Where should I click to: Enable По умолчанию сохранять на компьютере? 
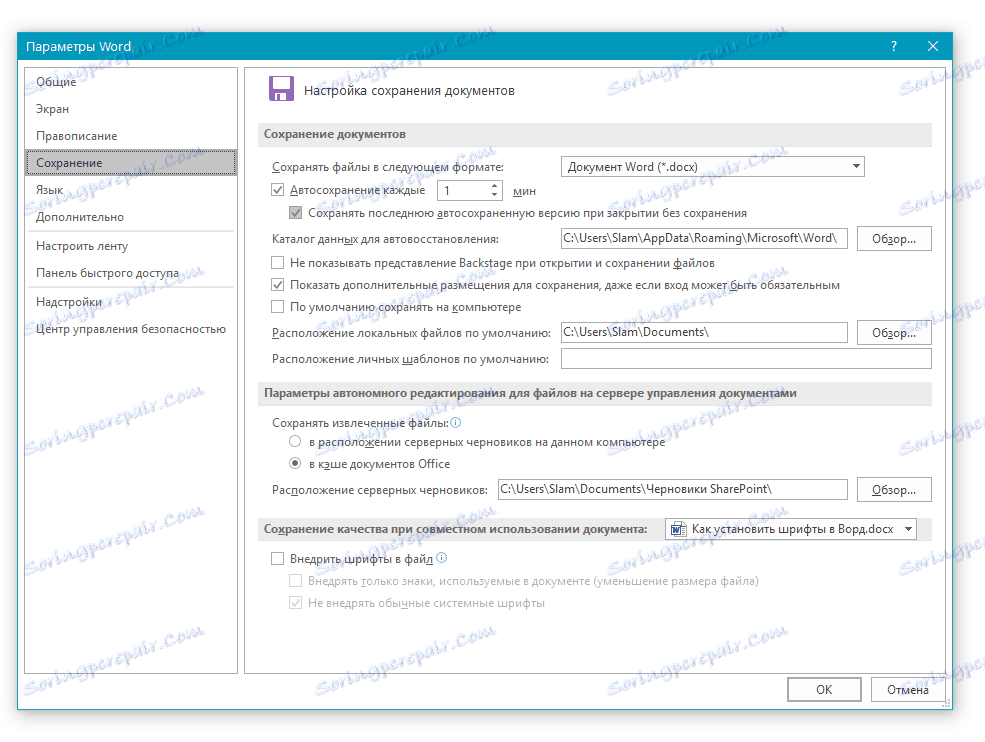pos(277,307)
